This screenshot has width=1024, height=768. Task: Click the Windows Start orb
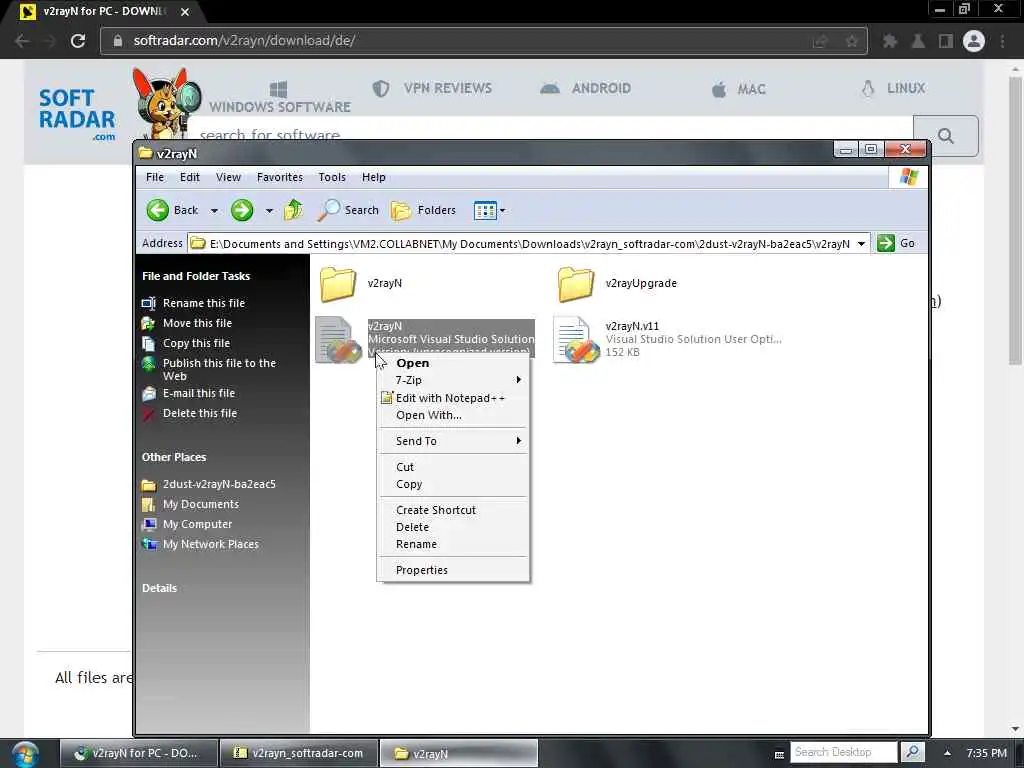[x=24, y=754]
